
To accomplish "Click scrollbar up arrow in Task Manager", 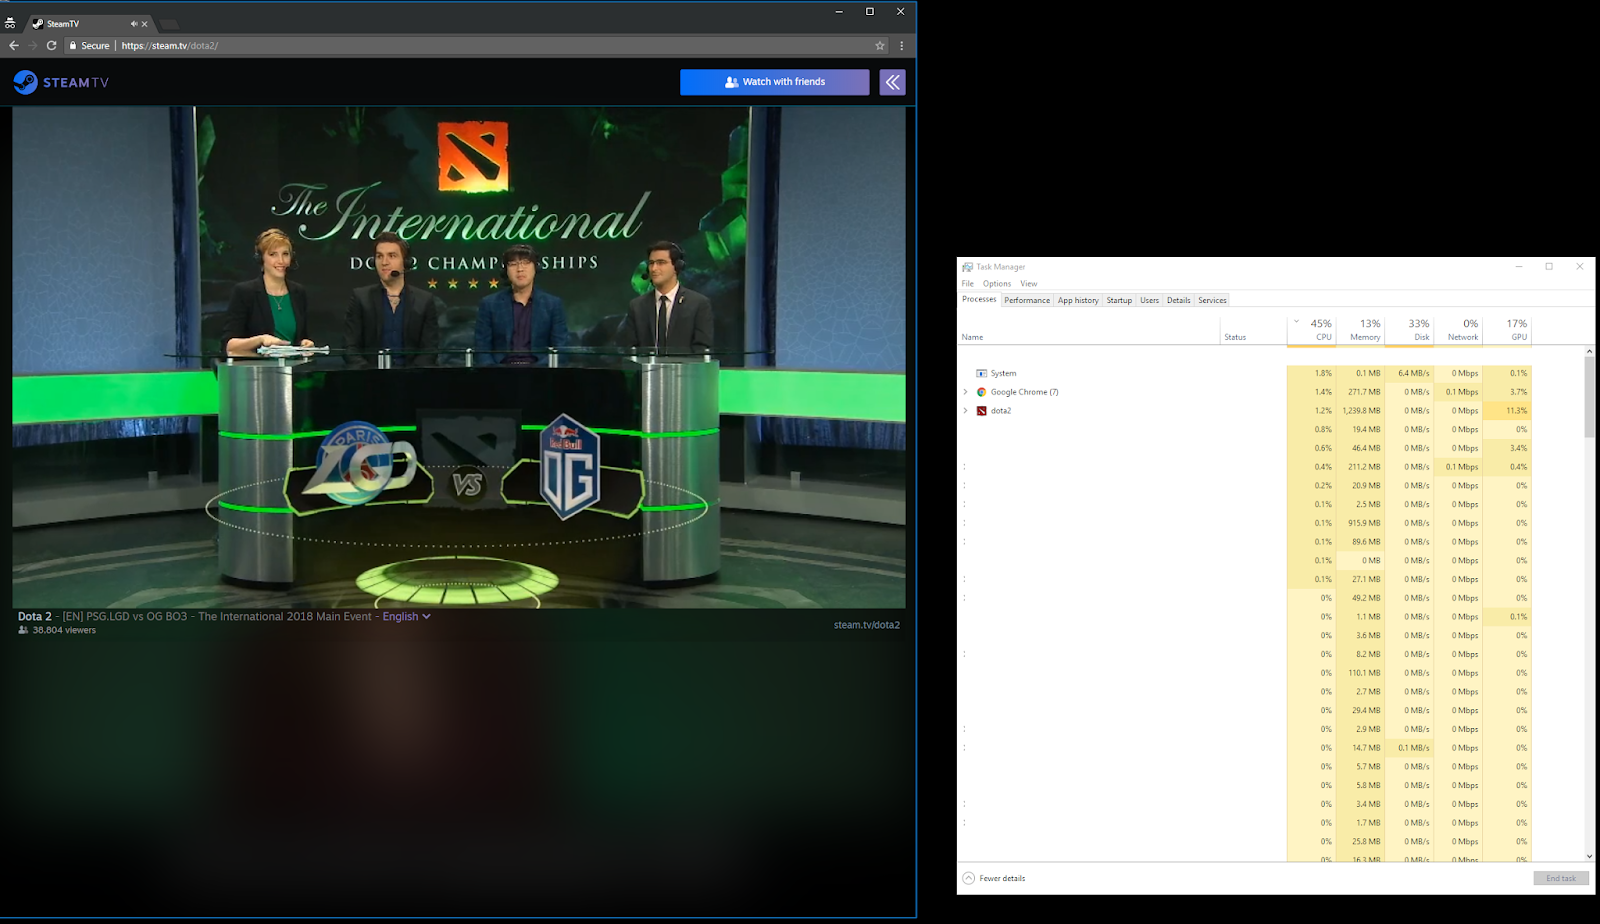I will tap(1589, 352).
